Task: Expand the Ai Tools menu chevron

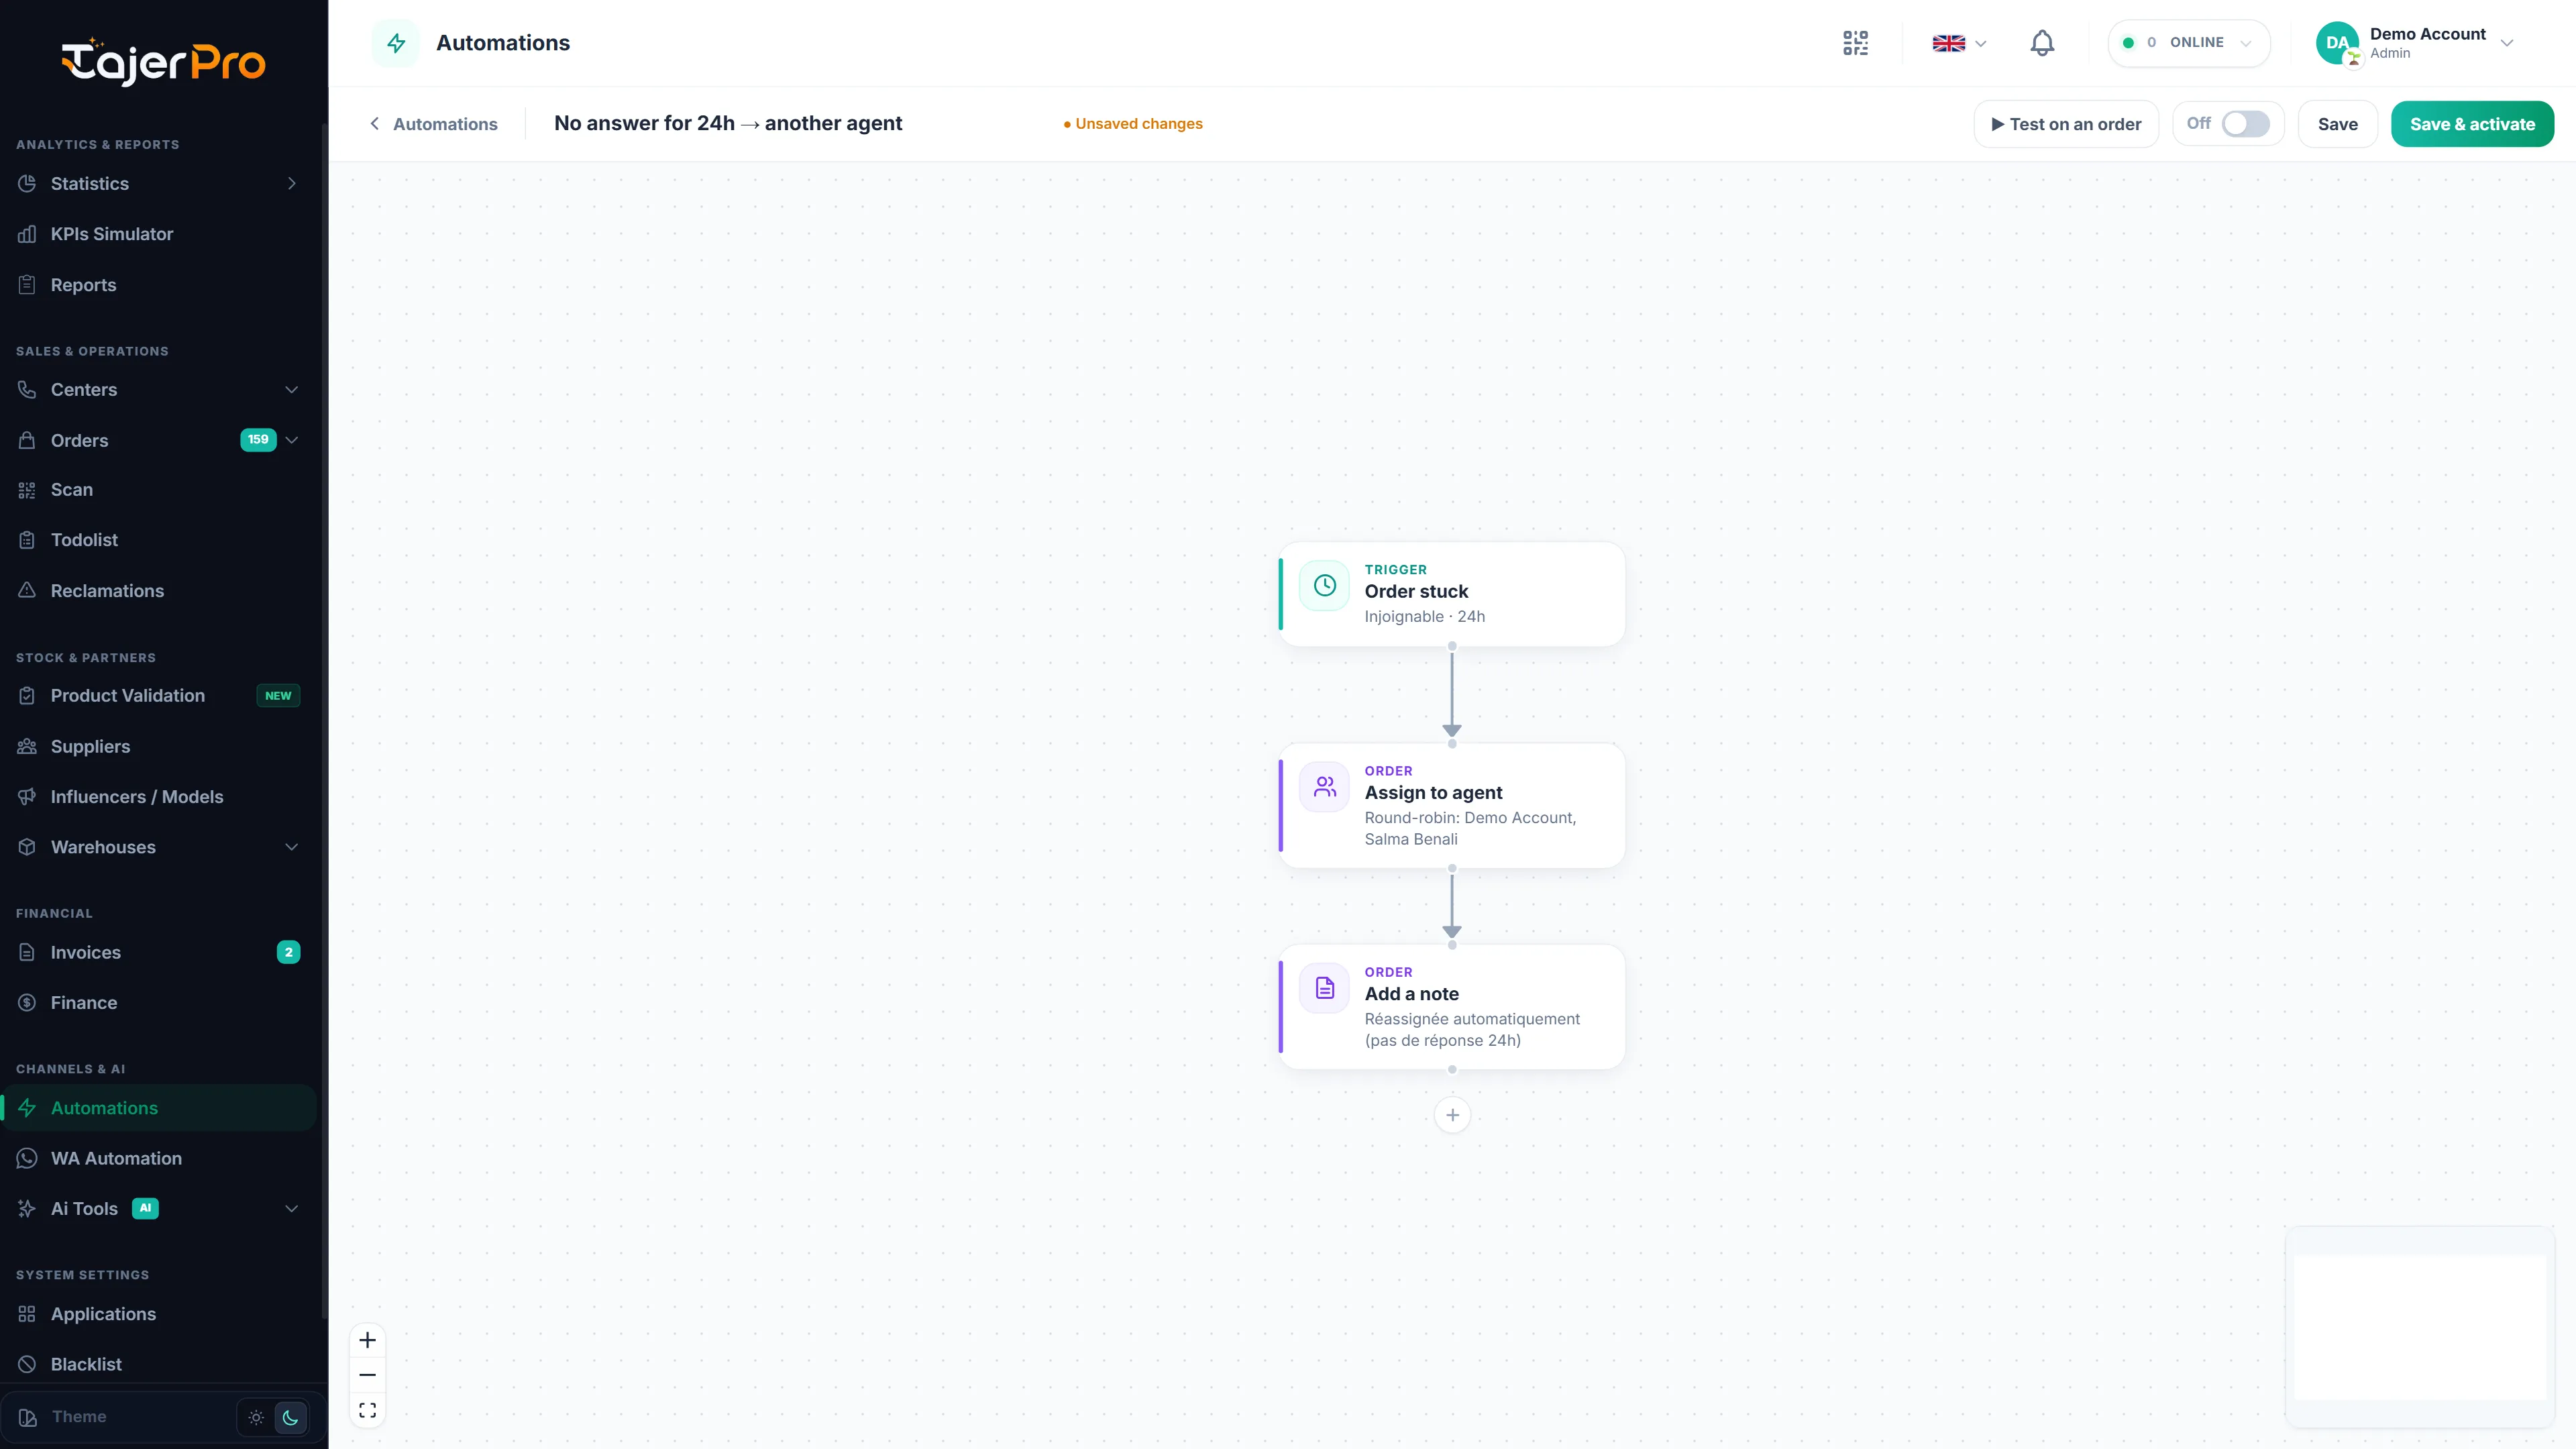Action: click(x=292, y=1208)
